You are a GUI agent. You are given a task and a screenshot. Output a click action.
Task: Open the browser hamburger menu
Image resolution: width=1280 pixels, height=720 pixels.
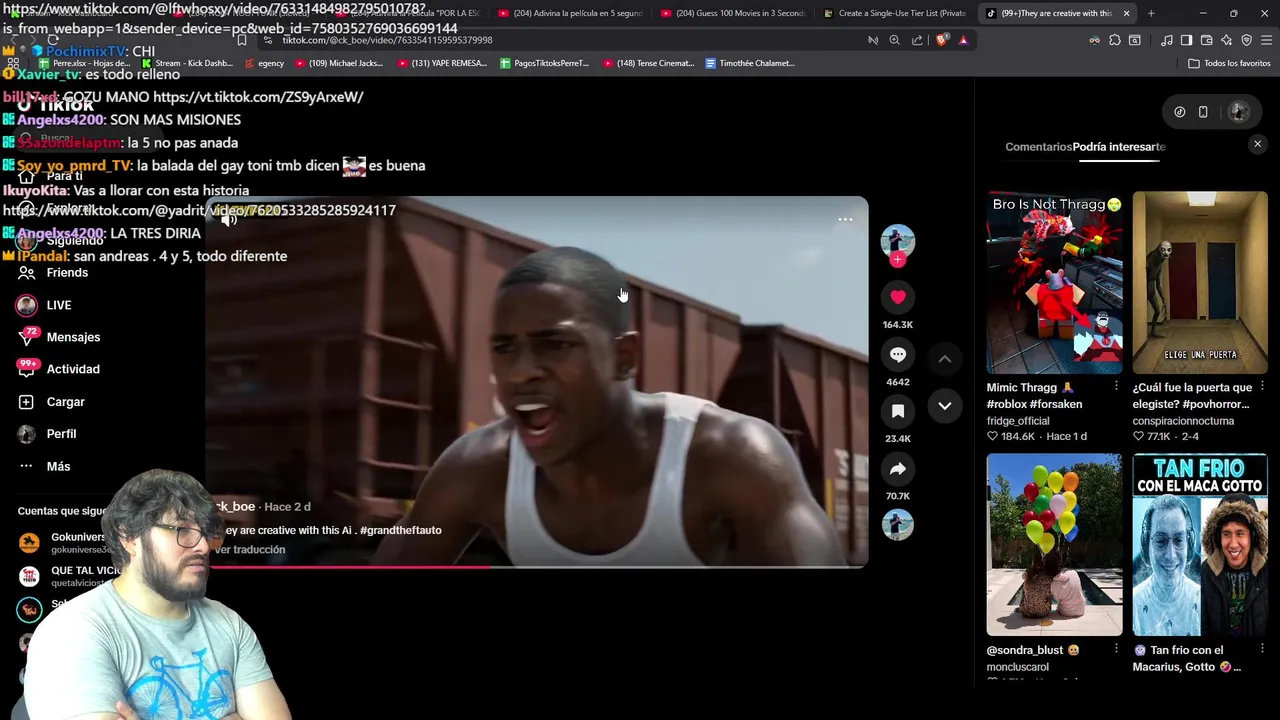pos(1267,40)
